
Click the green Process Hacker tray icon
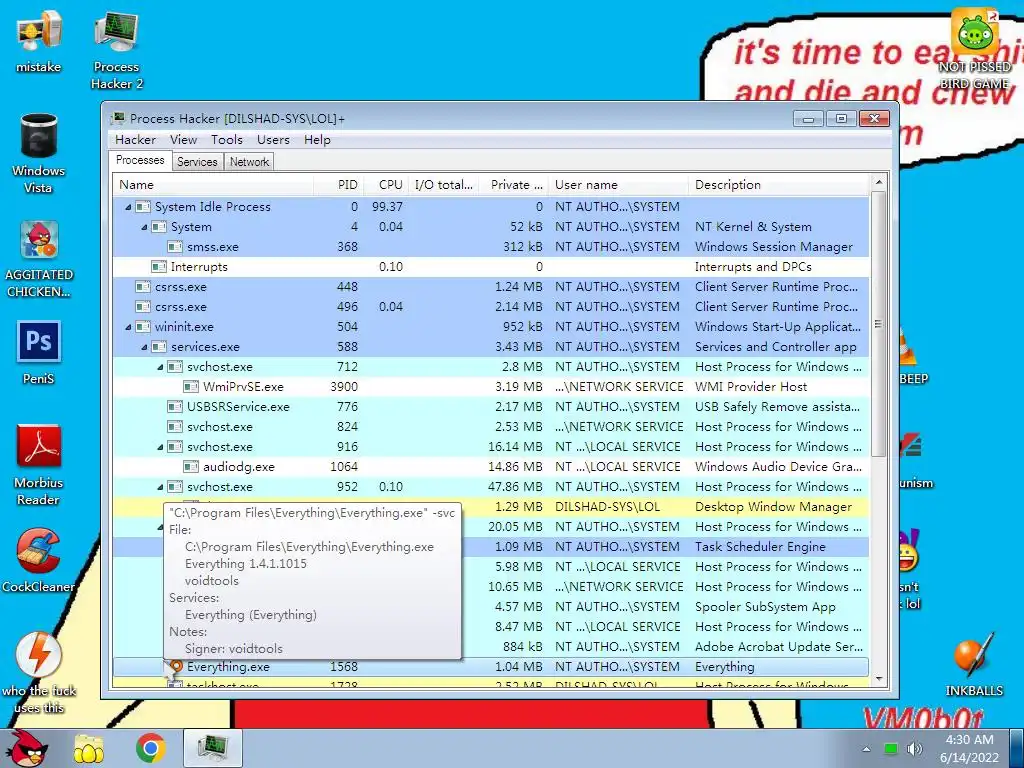coord(890,749)
